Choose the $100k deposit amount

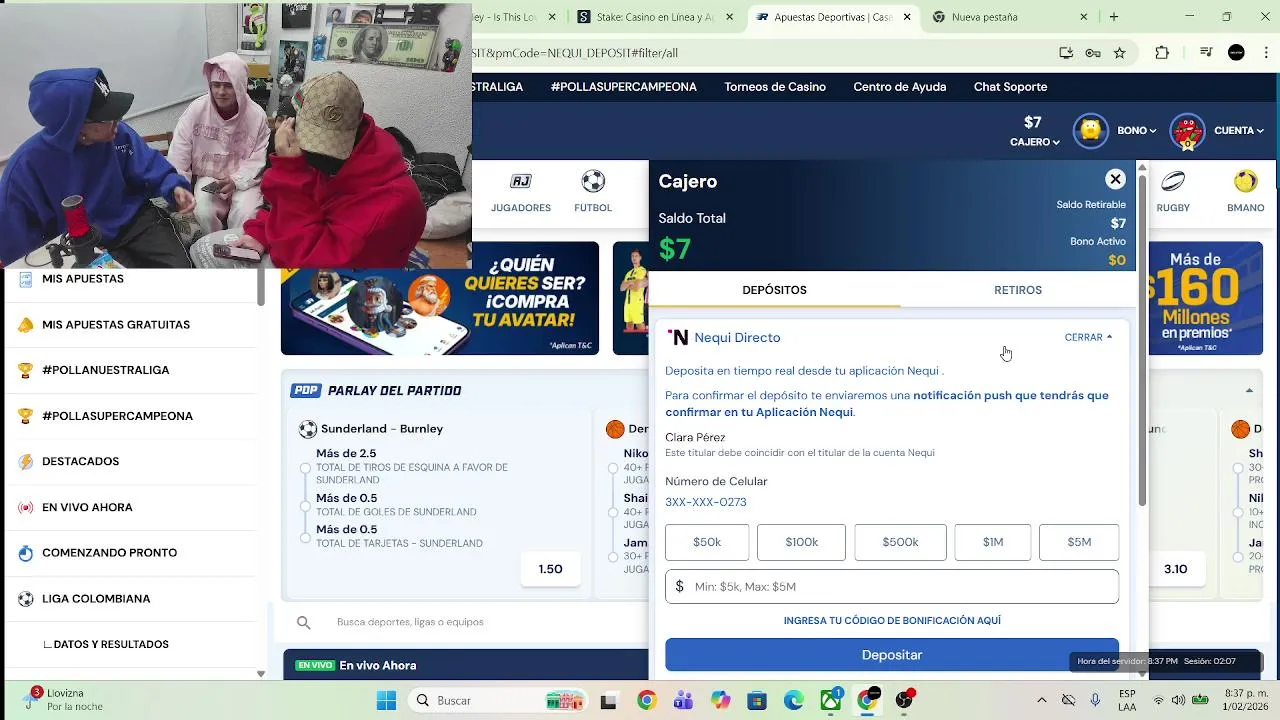pos(801,542)
